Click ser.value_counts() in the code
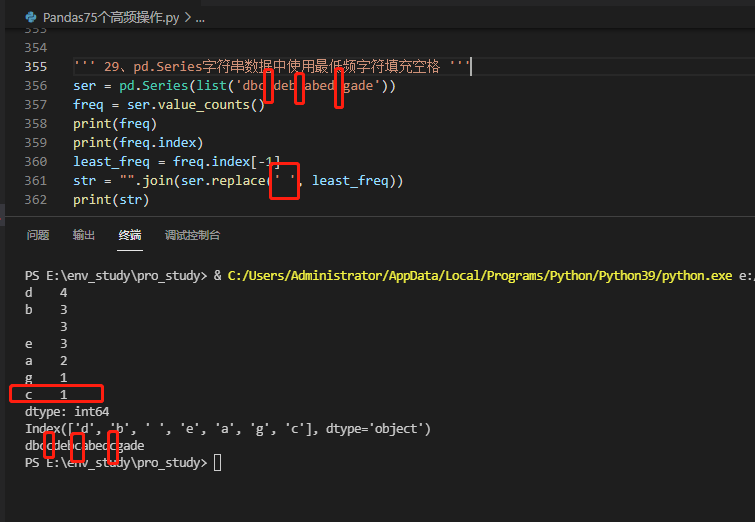 pos(196,104)
